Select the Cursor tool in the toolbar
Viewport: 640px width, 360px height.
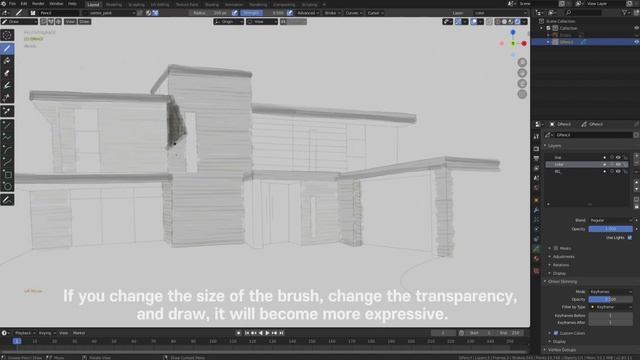click(7, 35)
